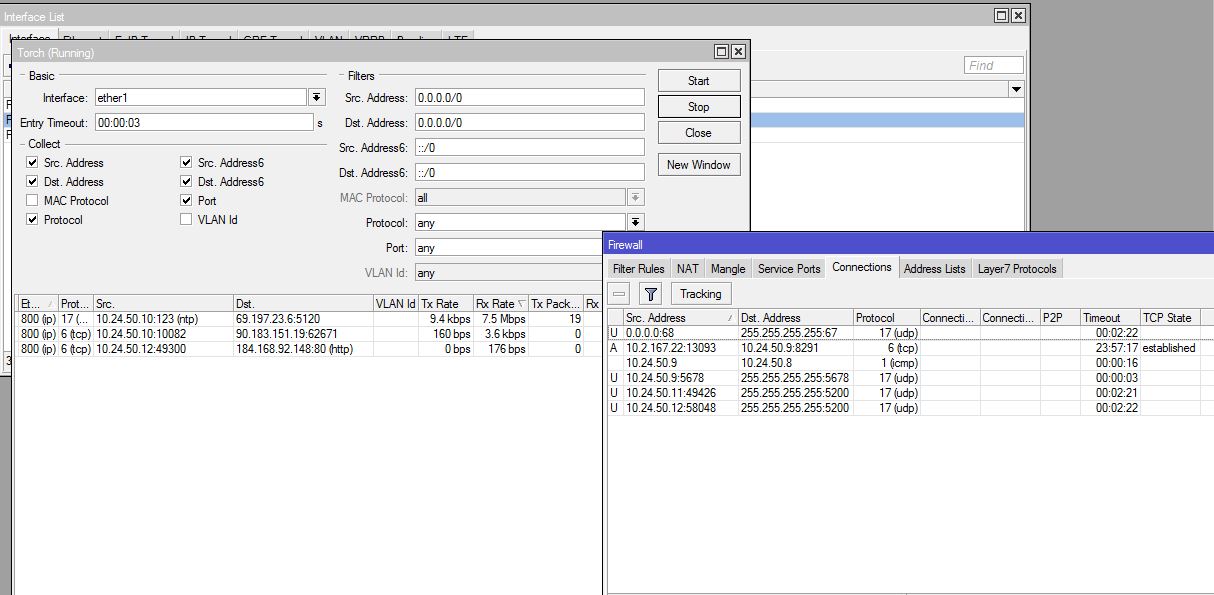Select the Connections tab

861,267
